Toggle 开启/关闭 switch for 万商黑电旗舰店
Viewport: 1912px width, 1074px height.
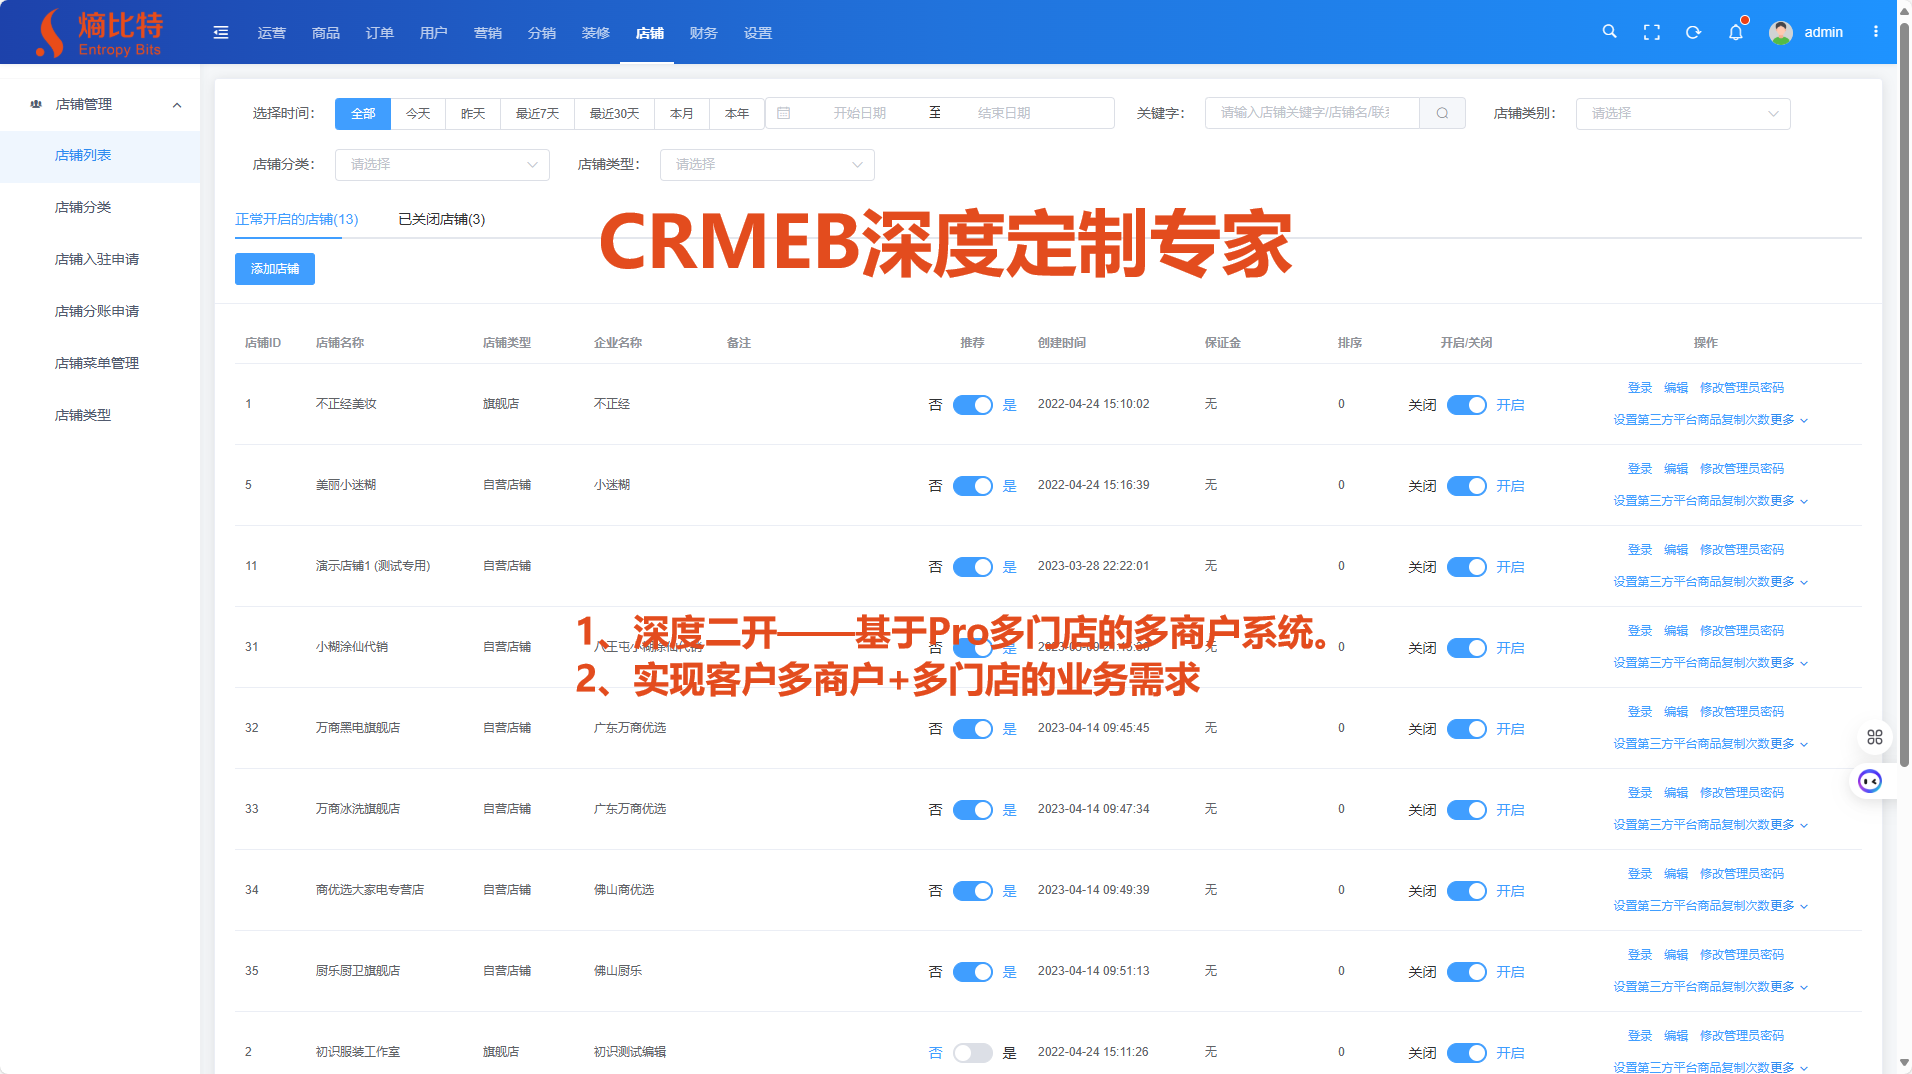1466,729
